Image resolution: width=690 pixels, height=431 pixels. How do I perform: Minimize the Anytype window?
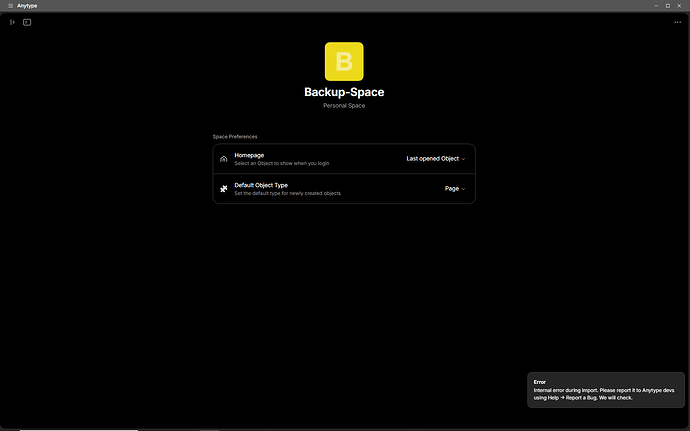[x=656, y=6]
